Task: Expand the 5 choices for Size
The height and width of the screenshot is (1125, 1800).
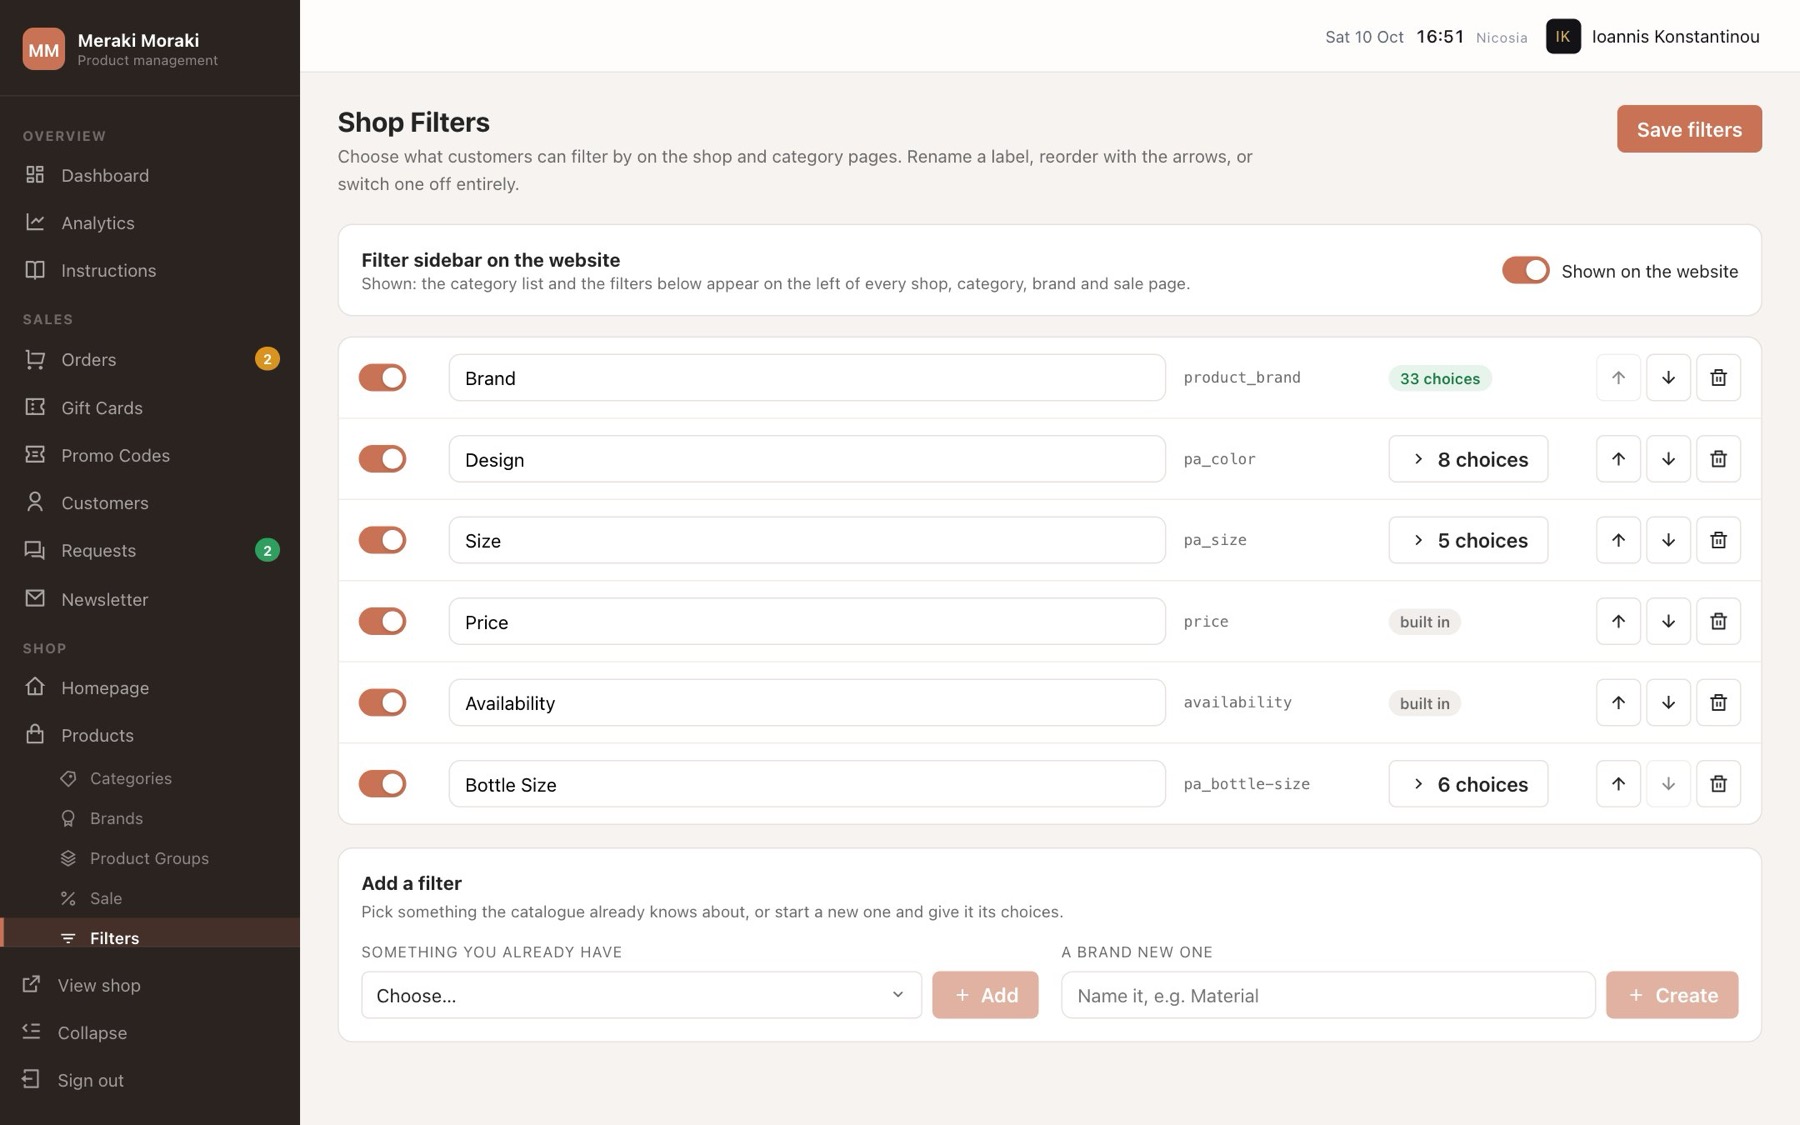Action: 1468,540
